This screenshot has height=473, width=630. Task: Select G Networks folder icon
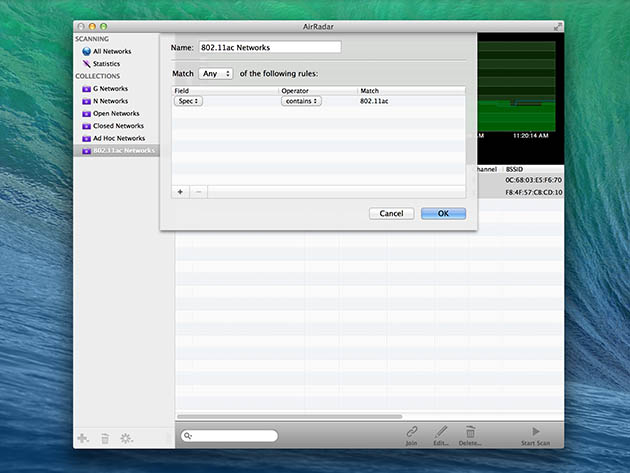86,89
